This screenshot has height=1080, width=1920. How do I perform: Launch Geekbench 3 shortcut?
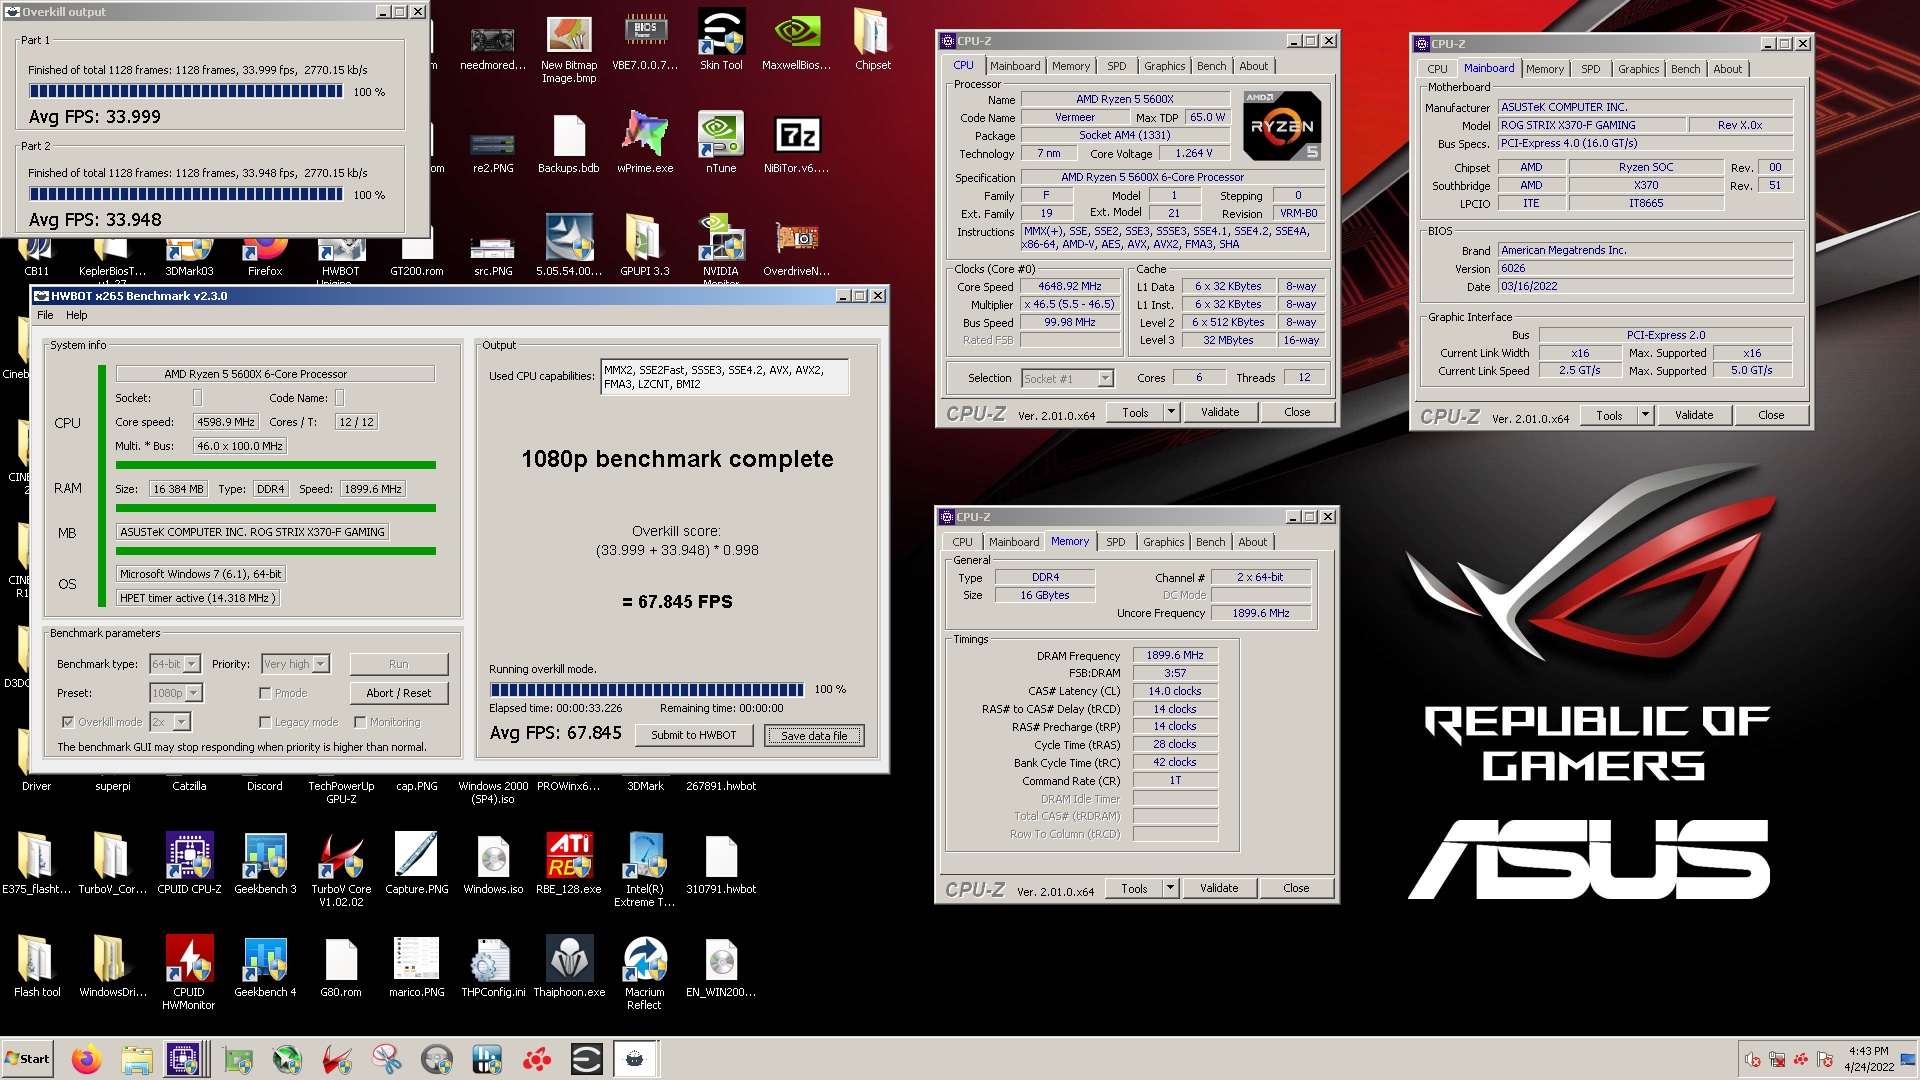coord(265,865)
